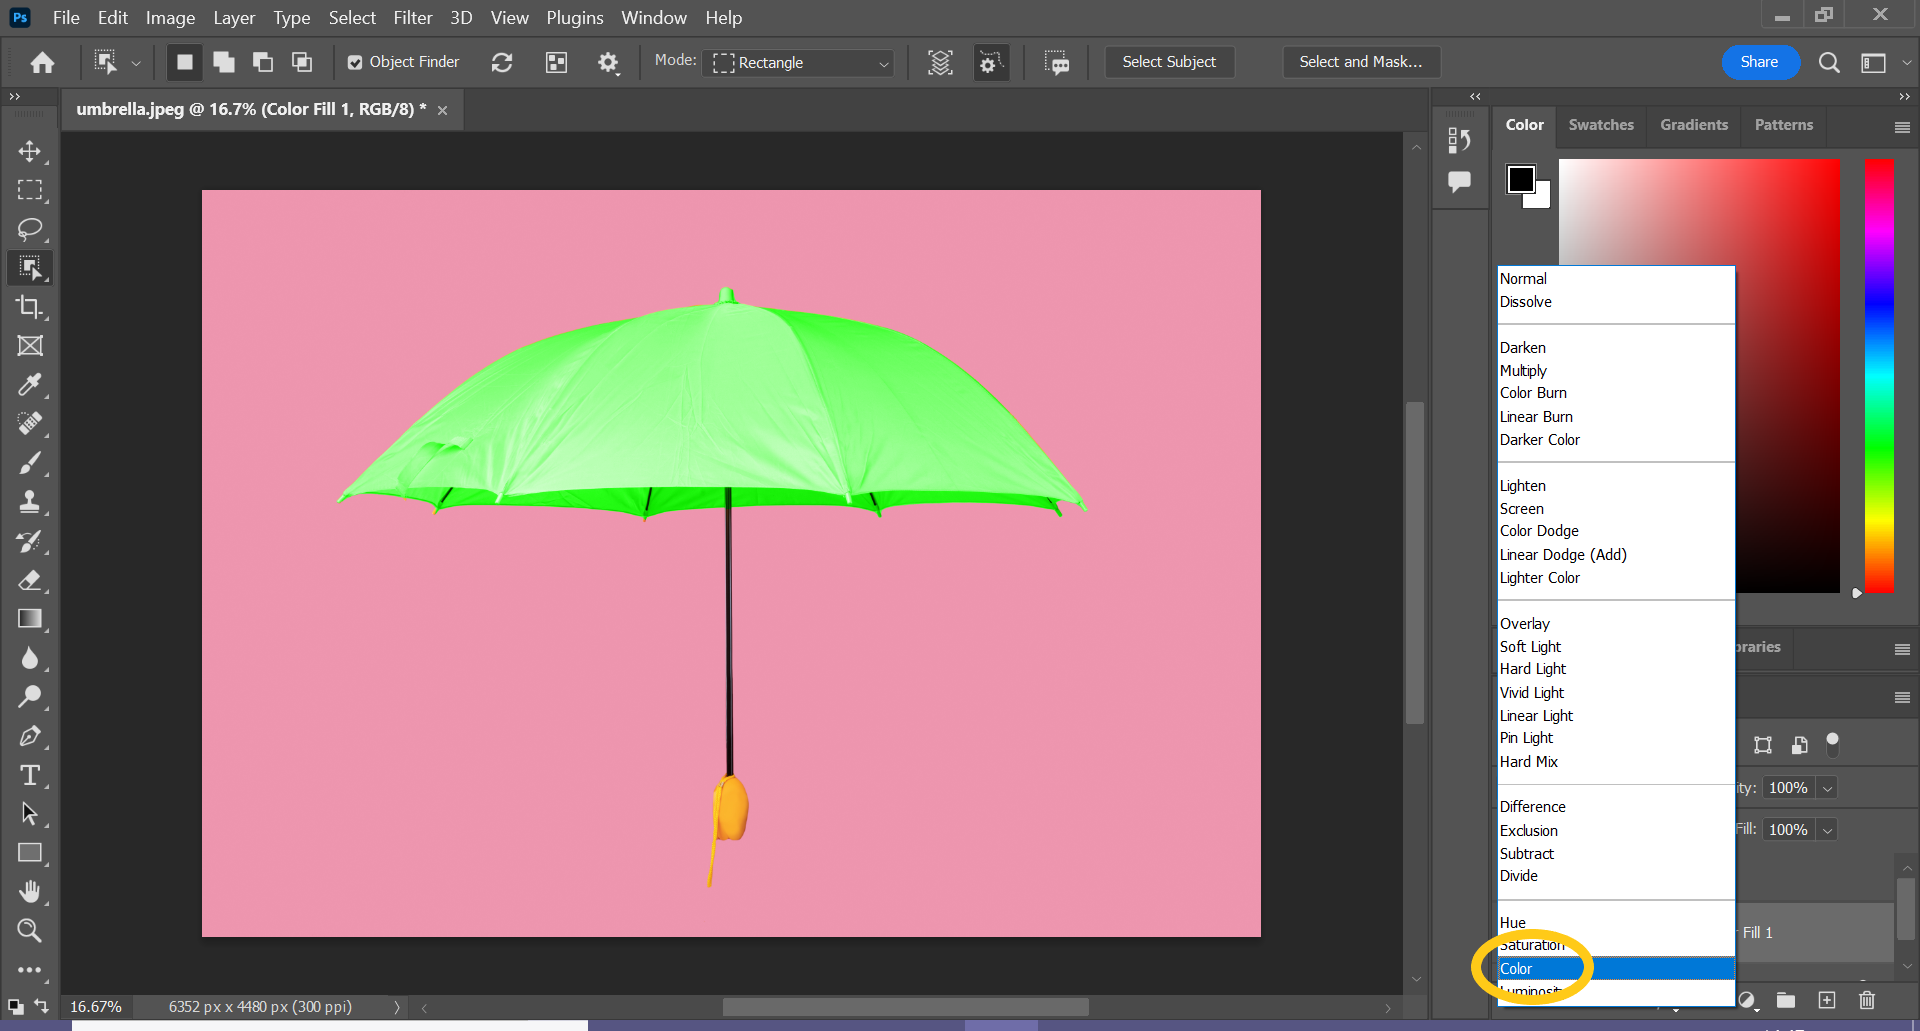
Task: Select the Object Selection tool
Action: [x=30, y=268]
